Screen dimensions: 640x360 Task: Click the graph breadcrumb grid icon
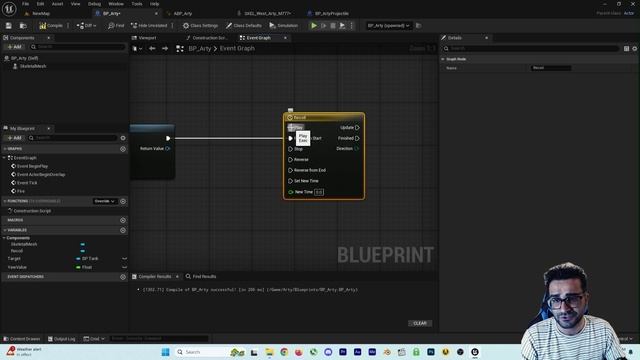tap(180, 49)
